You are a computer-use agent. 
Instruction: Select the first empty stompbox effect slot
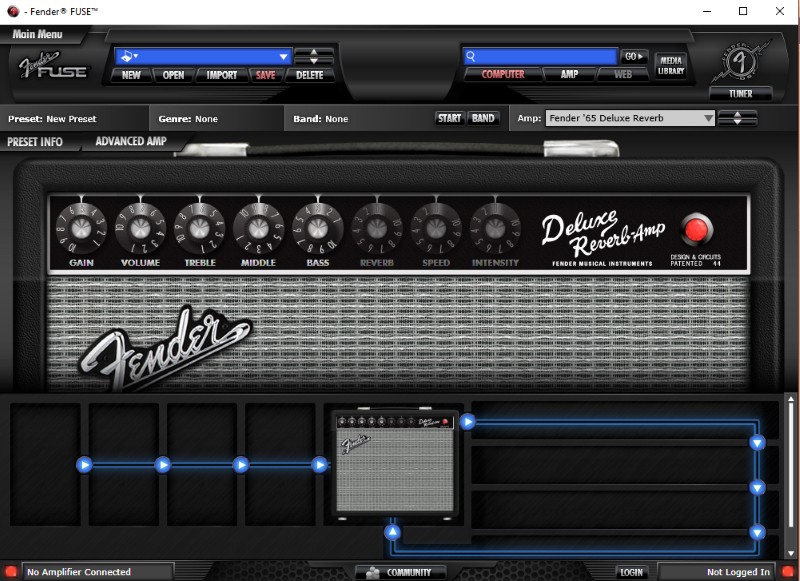pyautogui.click(x=46, y=464)
